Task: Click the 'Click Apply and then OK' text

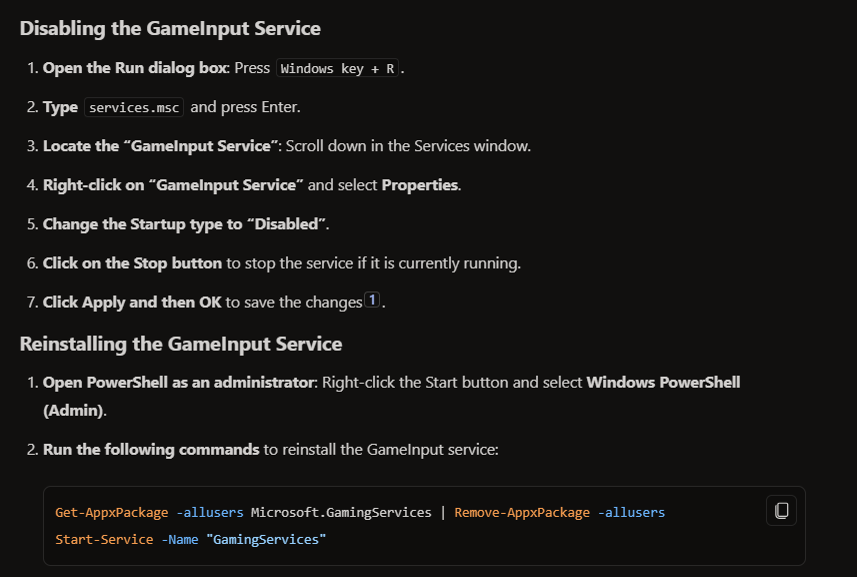Action: [x=132, y=303]
